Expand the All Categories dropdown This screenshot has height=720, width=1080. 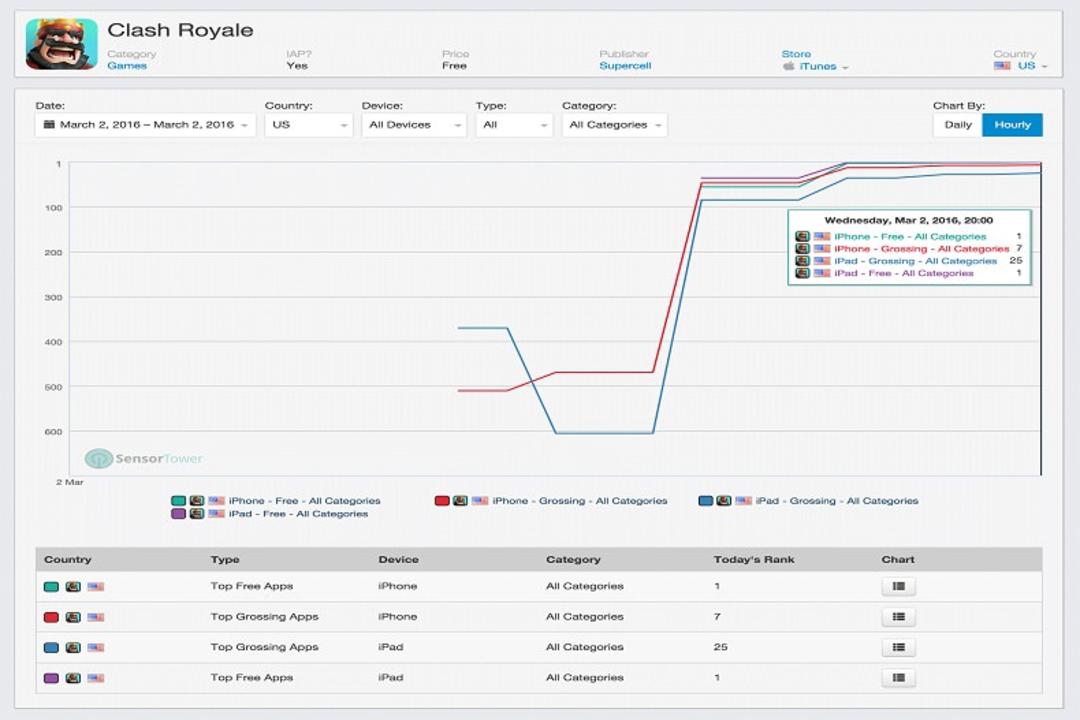coord(614,125)
